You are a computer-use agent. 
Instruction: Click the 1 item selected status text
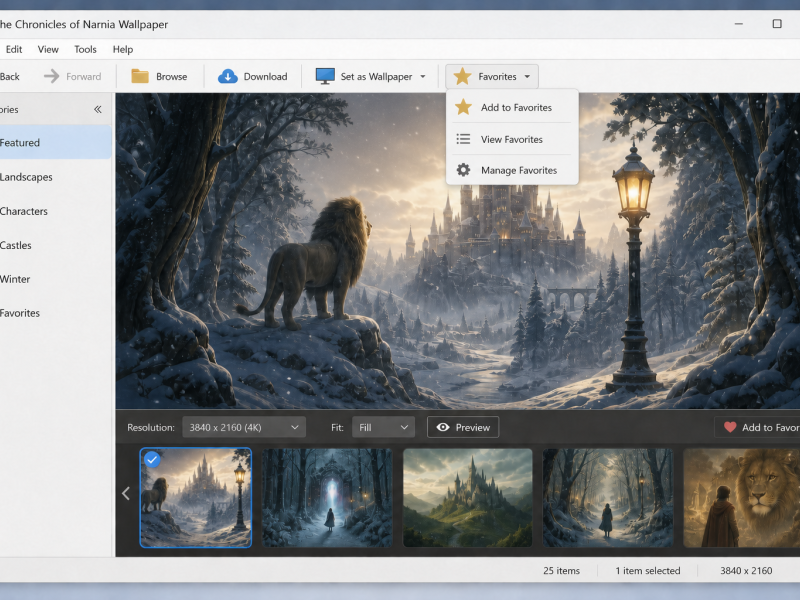click(647, 570)
